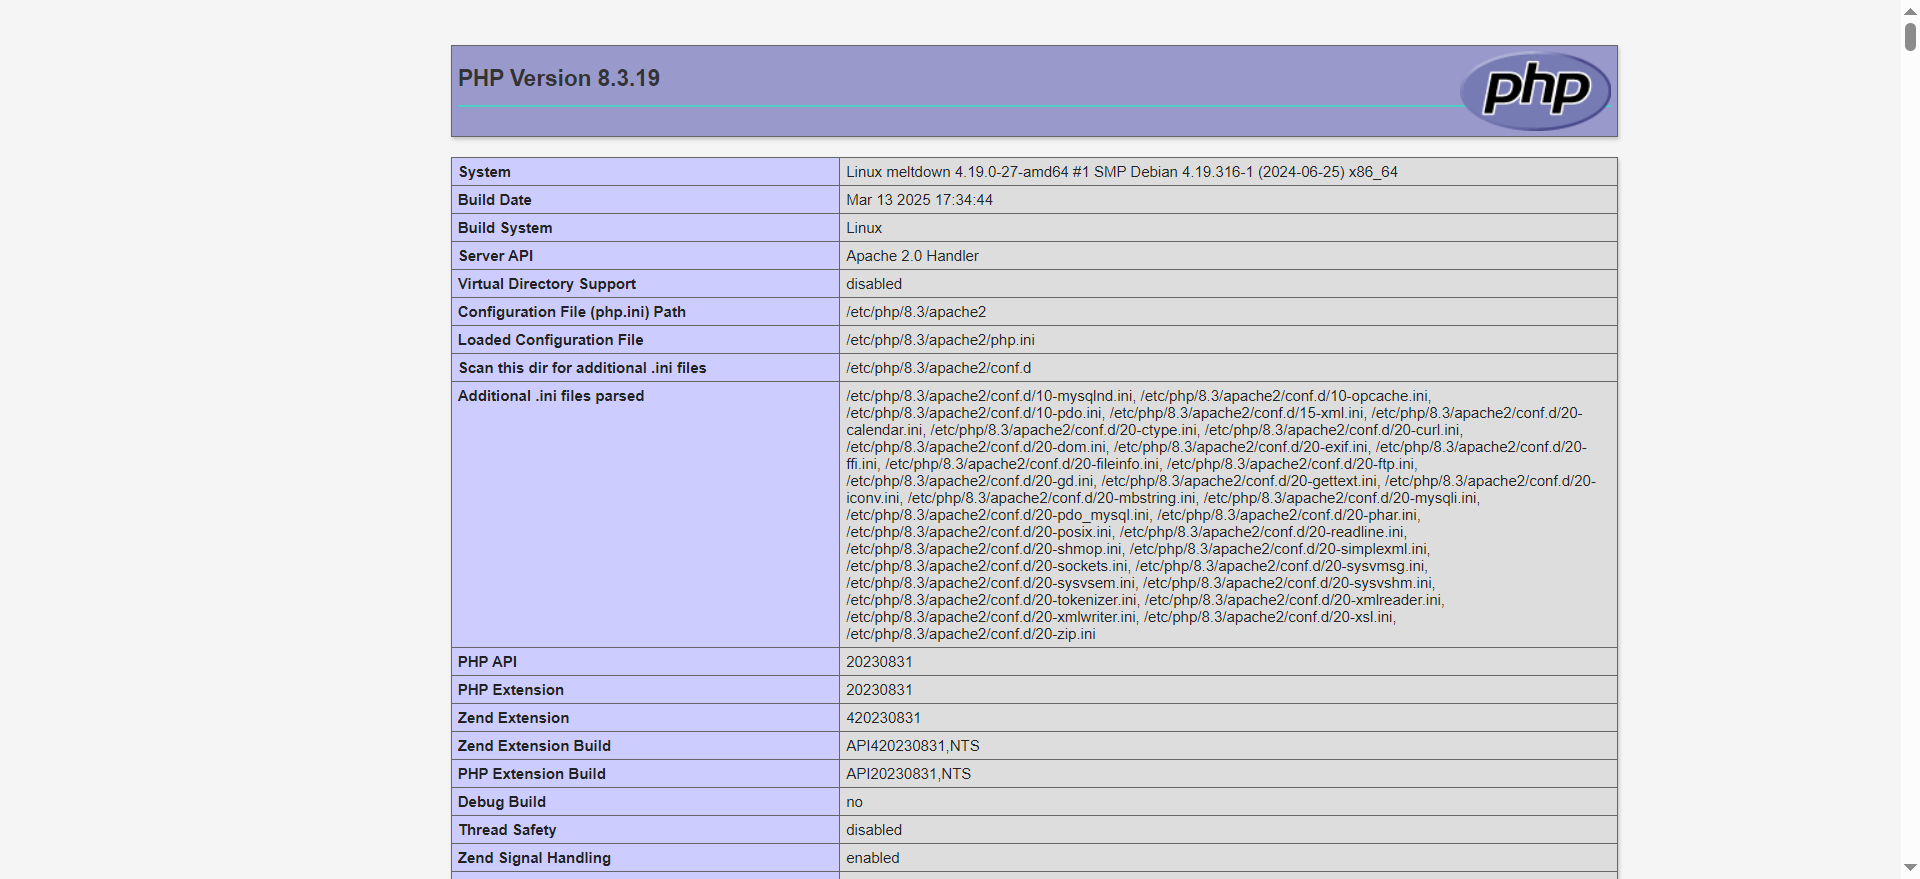The image size is (1920, 879).
Task: Click the Server API row label
Action: click(495, 256)
